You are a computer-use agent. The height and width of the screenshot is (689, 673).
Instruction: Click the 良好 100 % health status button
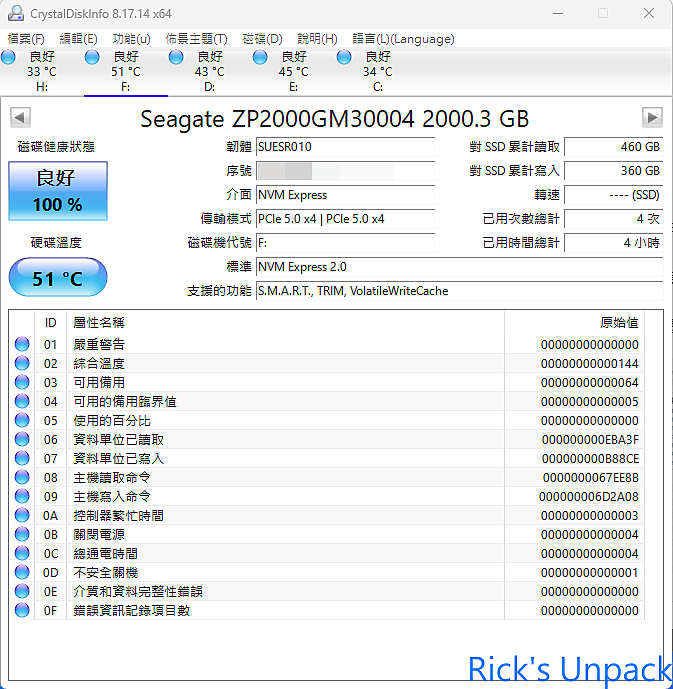[x=58, y=191]
